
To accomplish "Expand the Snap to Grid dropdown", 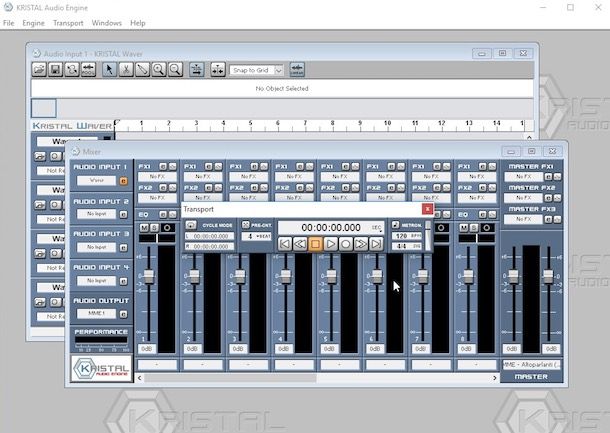I will 279,70.
